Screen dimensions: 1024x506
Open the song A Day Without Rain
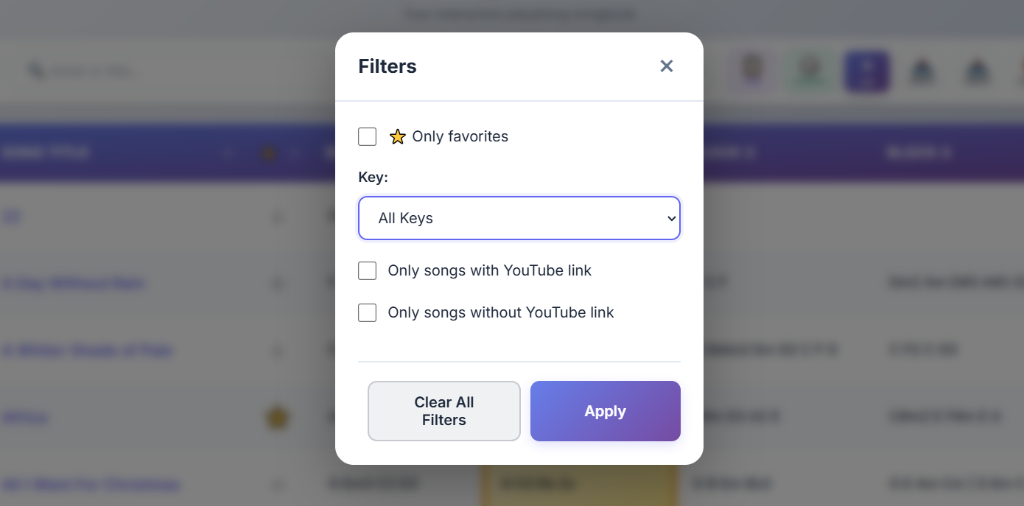coord(73,283)
